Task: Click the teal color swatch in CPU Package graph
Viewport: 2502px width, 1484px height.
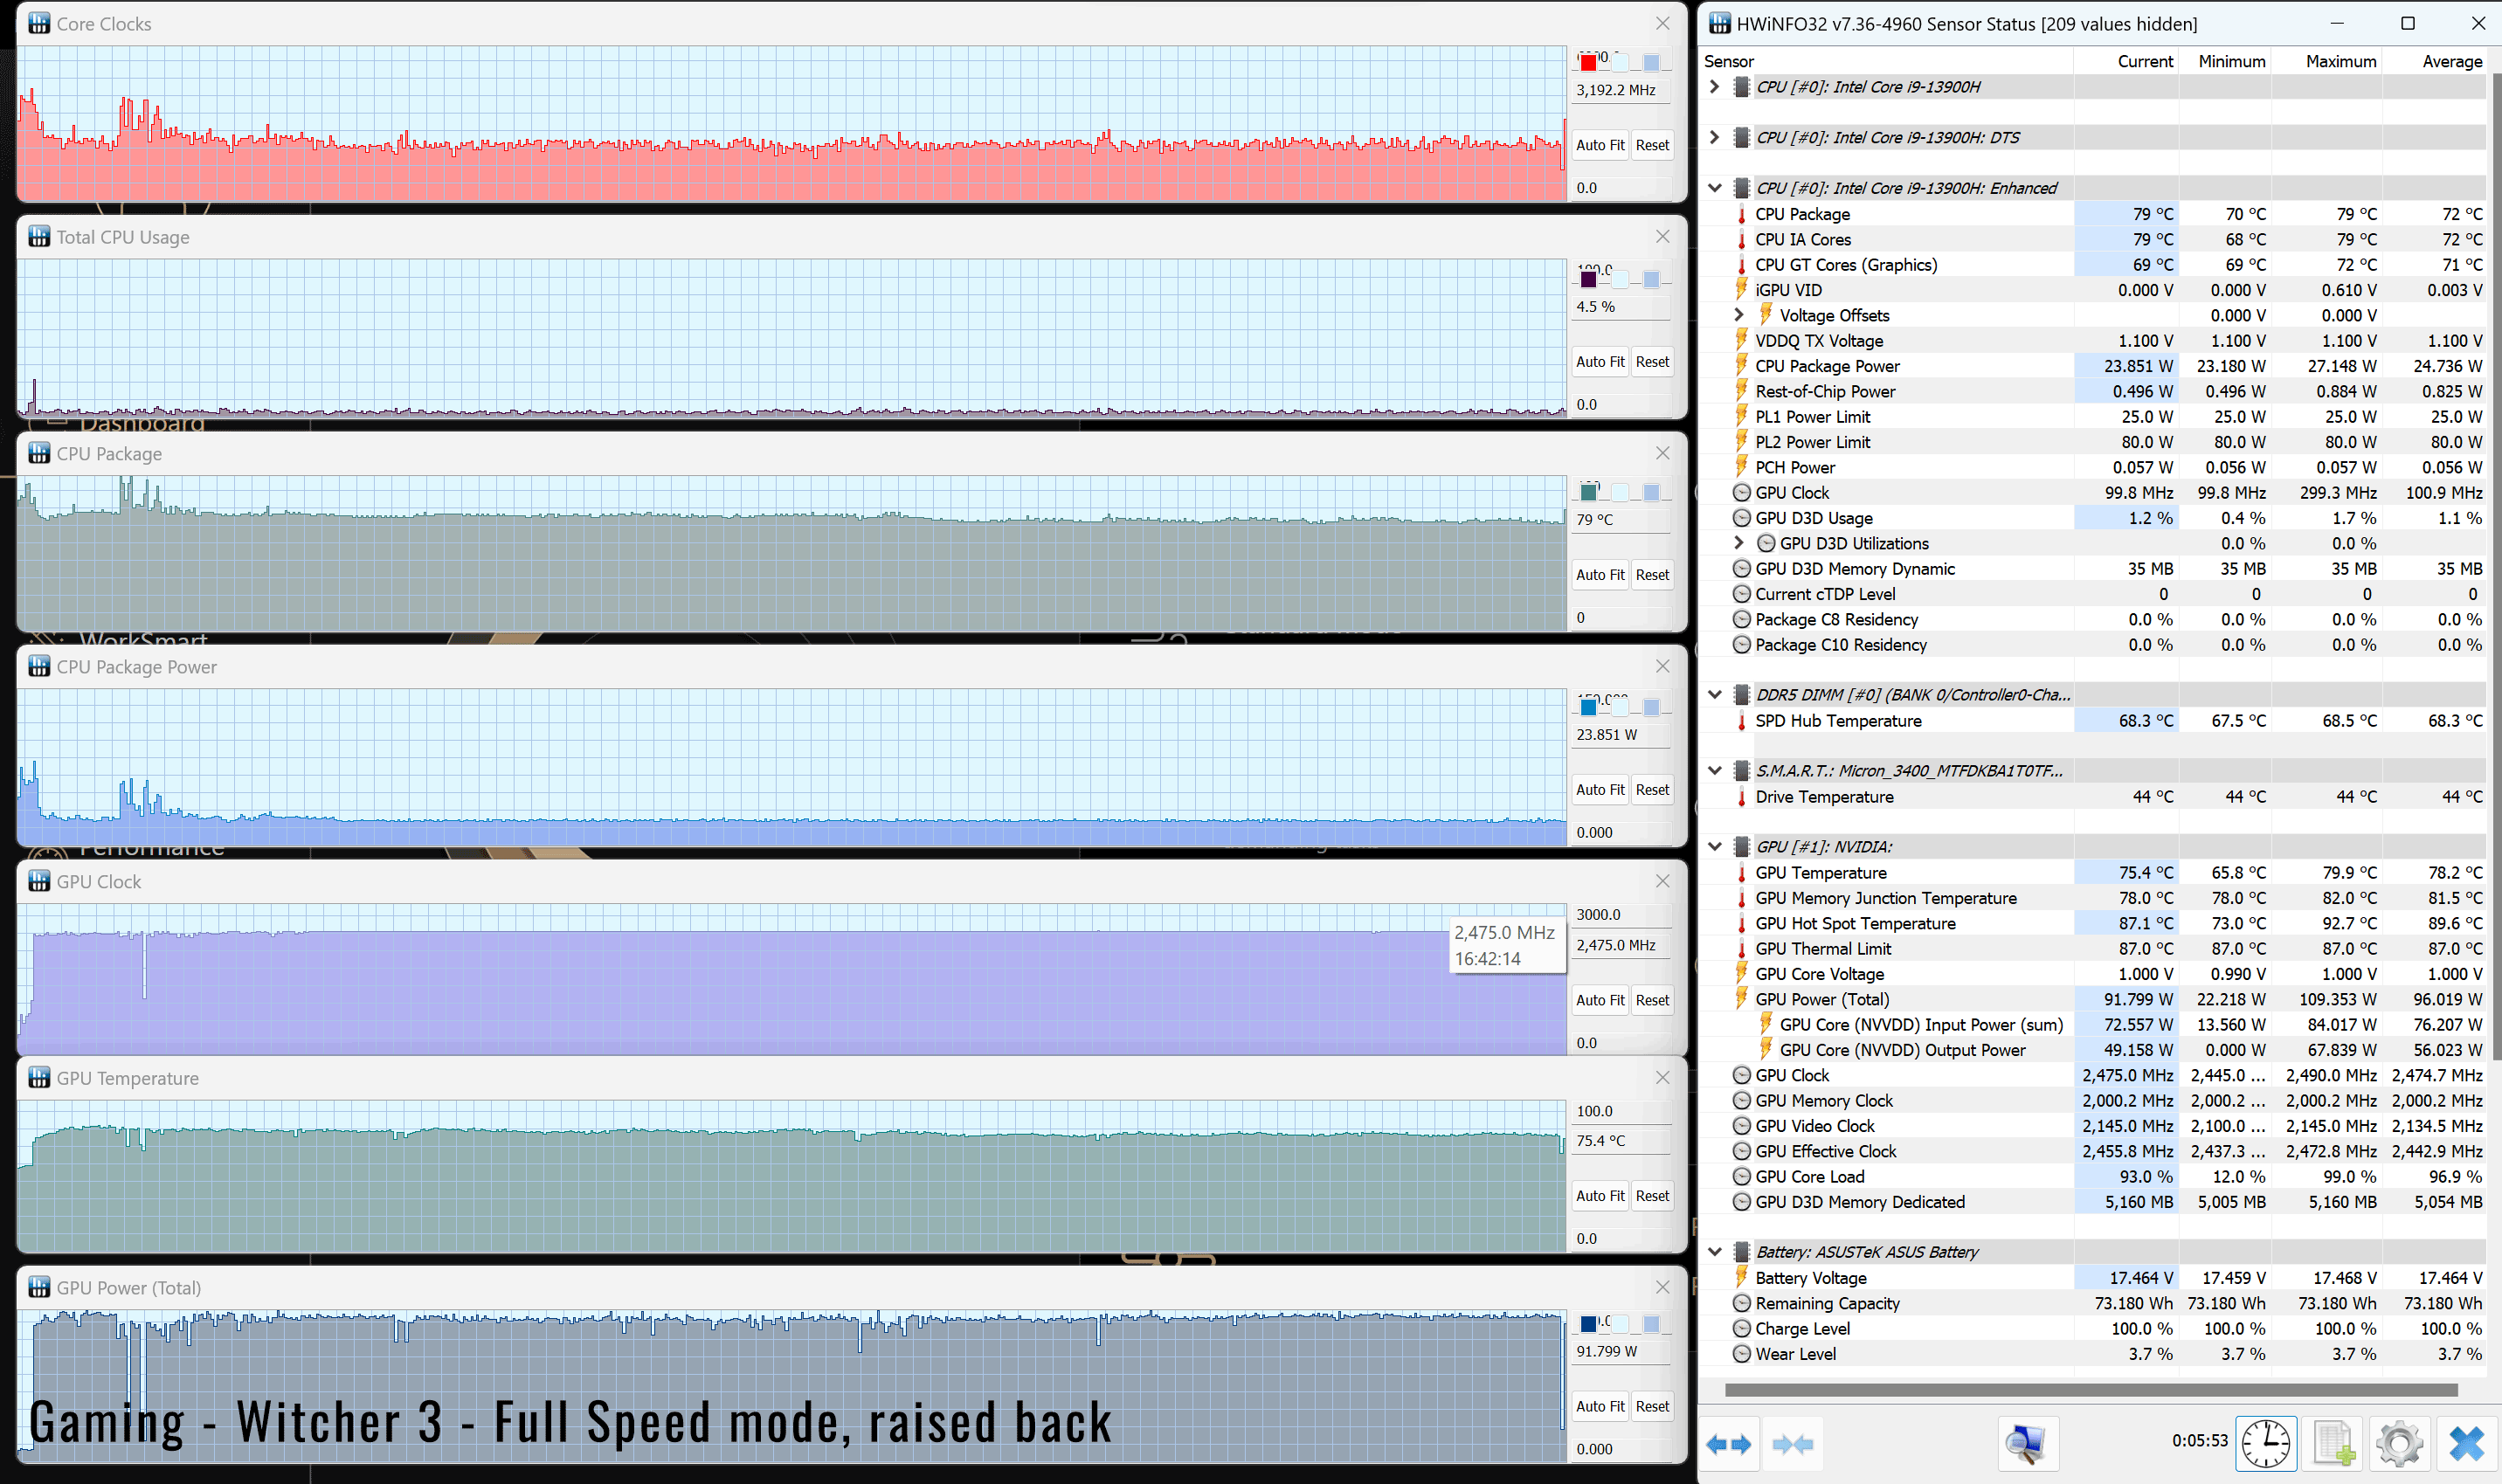Action: 1588,492
